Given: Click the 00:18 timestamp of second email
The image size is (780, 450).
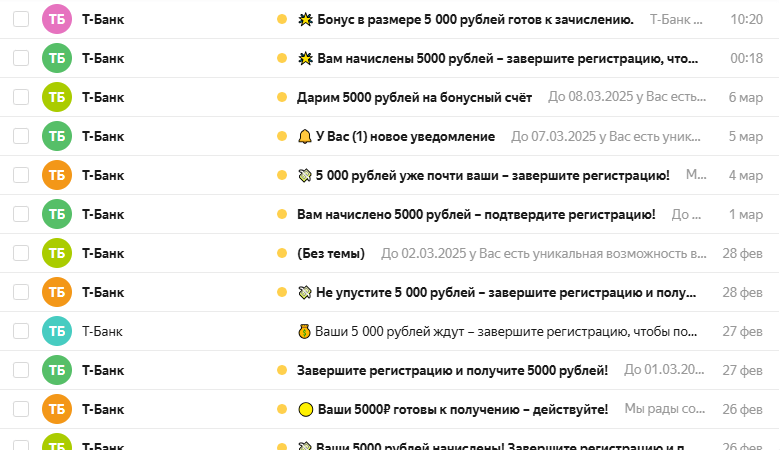Looking at the screenshot, I should (x=746, y=58).
